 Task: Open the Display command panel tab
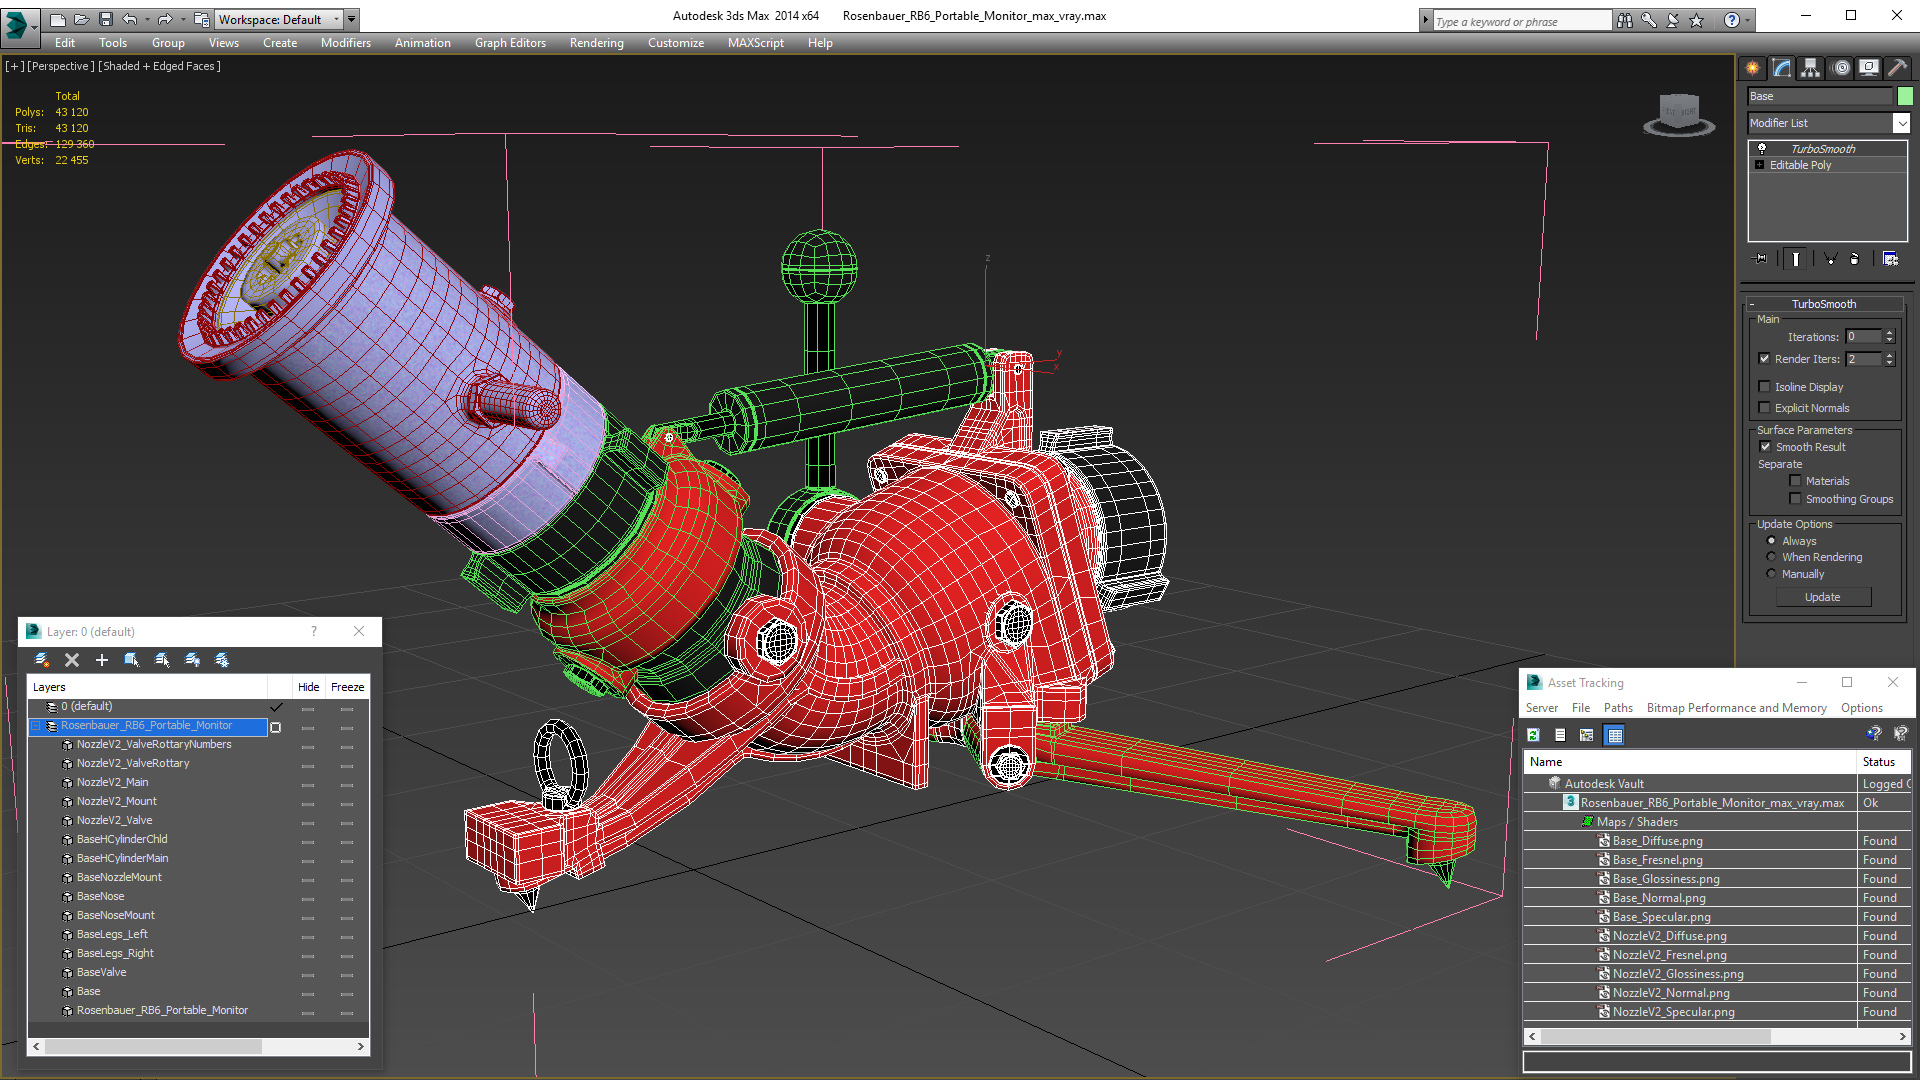(x=1869, y=68)
